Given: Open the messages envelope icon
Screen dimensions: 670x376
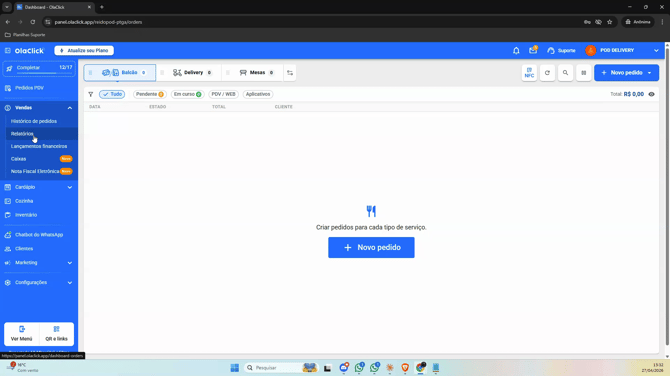Looking at the screenshot, I should tap(533, 50).
